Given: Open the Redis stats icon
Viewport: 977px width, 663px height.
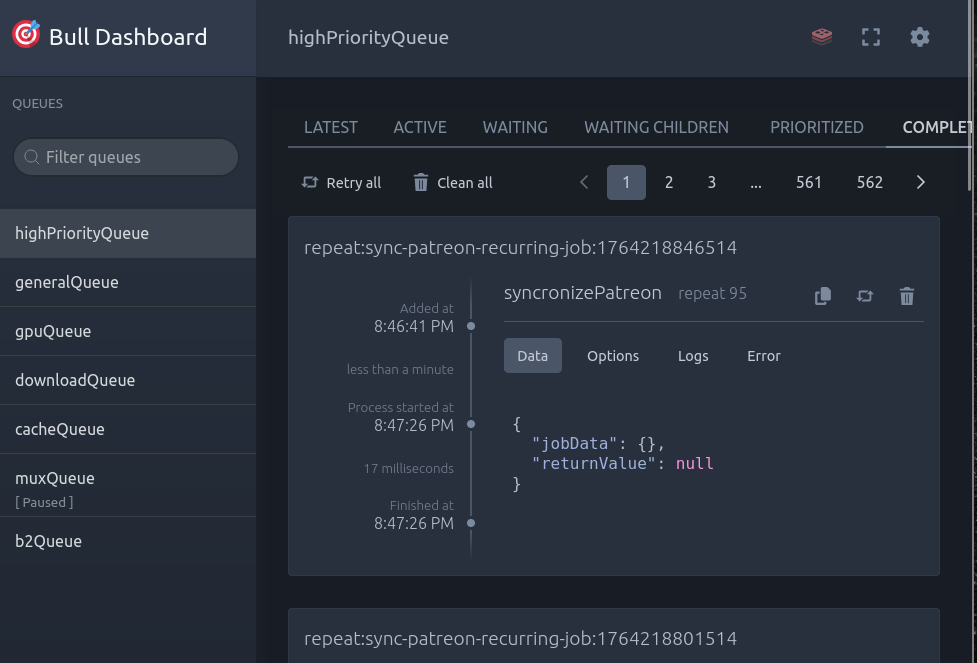Looking at the screenshot, I should [822, 37].
